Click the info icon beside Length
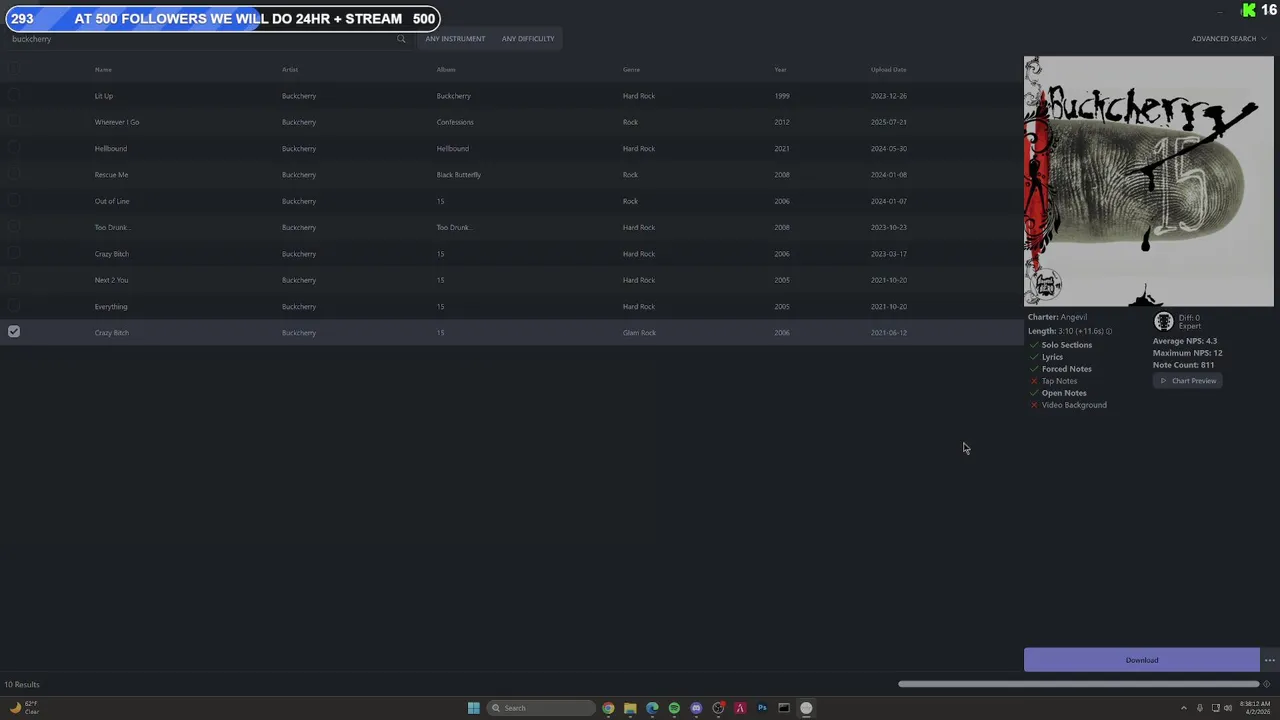Viewport: 1280px width, 720px height. (x=1109, y=331)
